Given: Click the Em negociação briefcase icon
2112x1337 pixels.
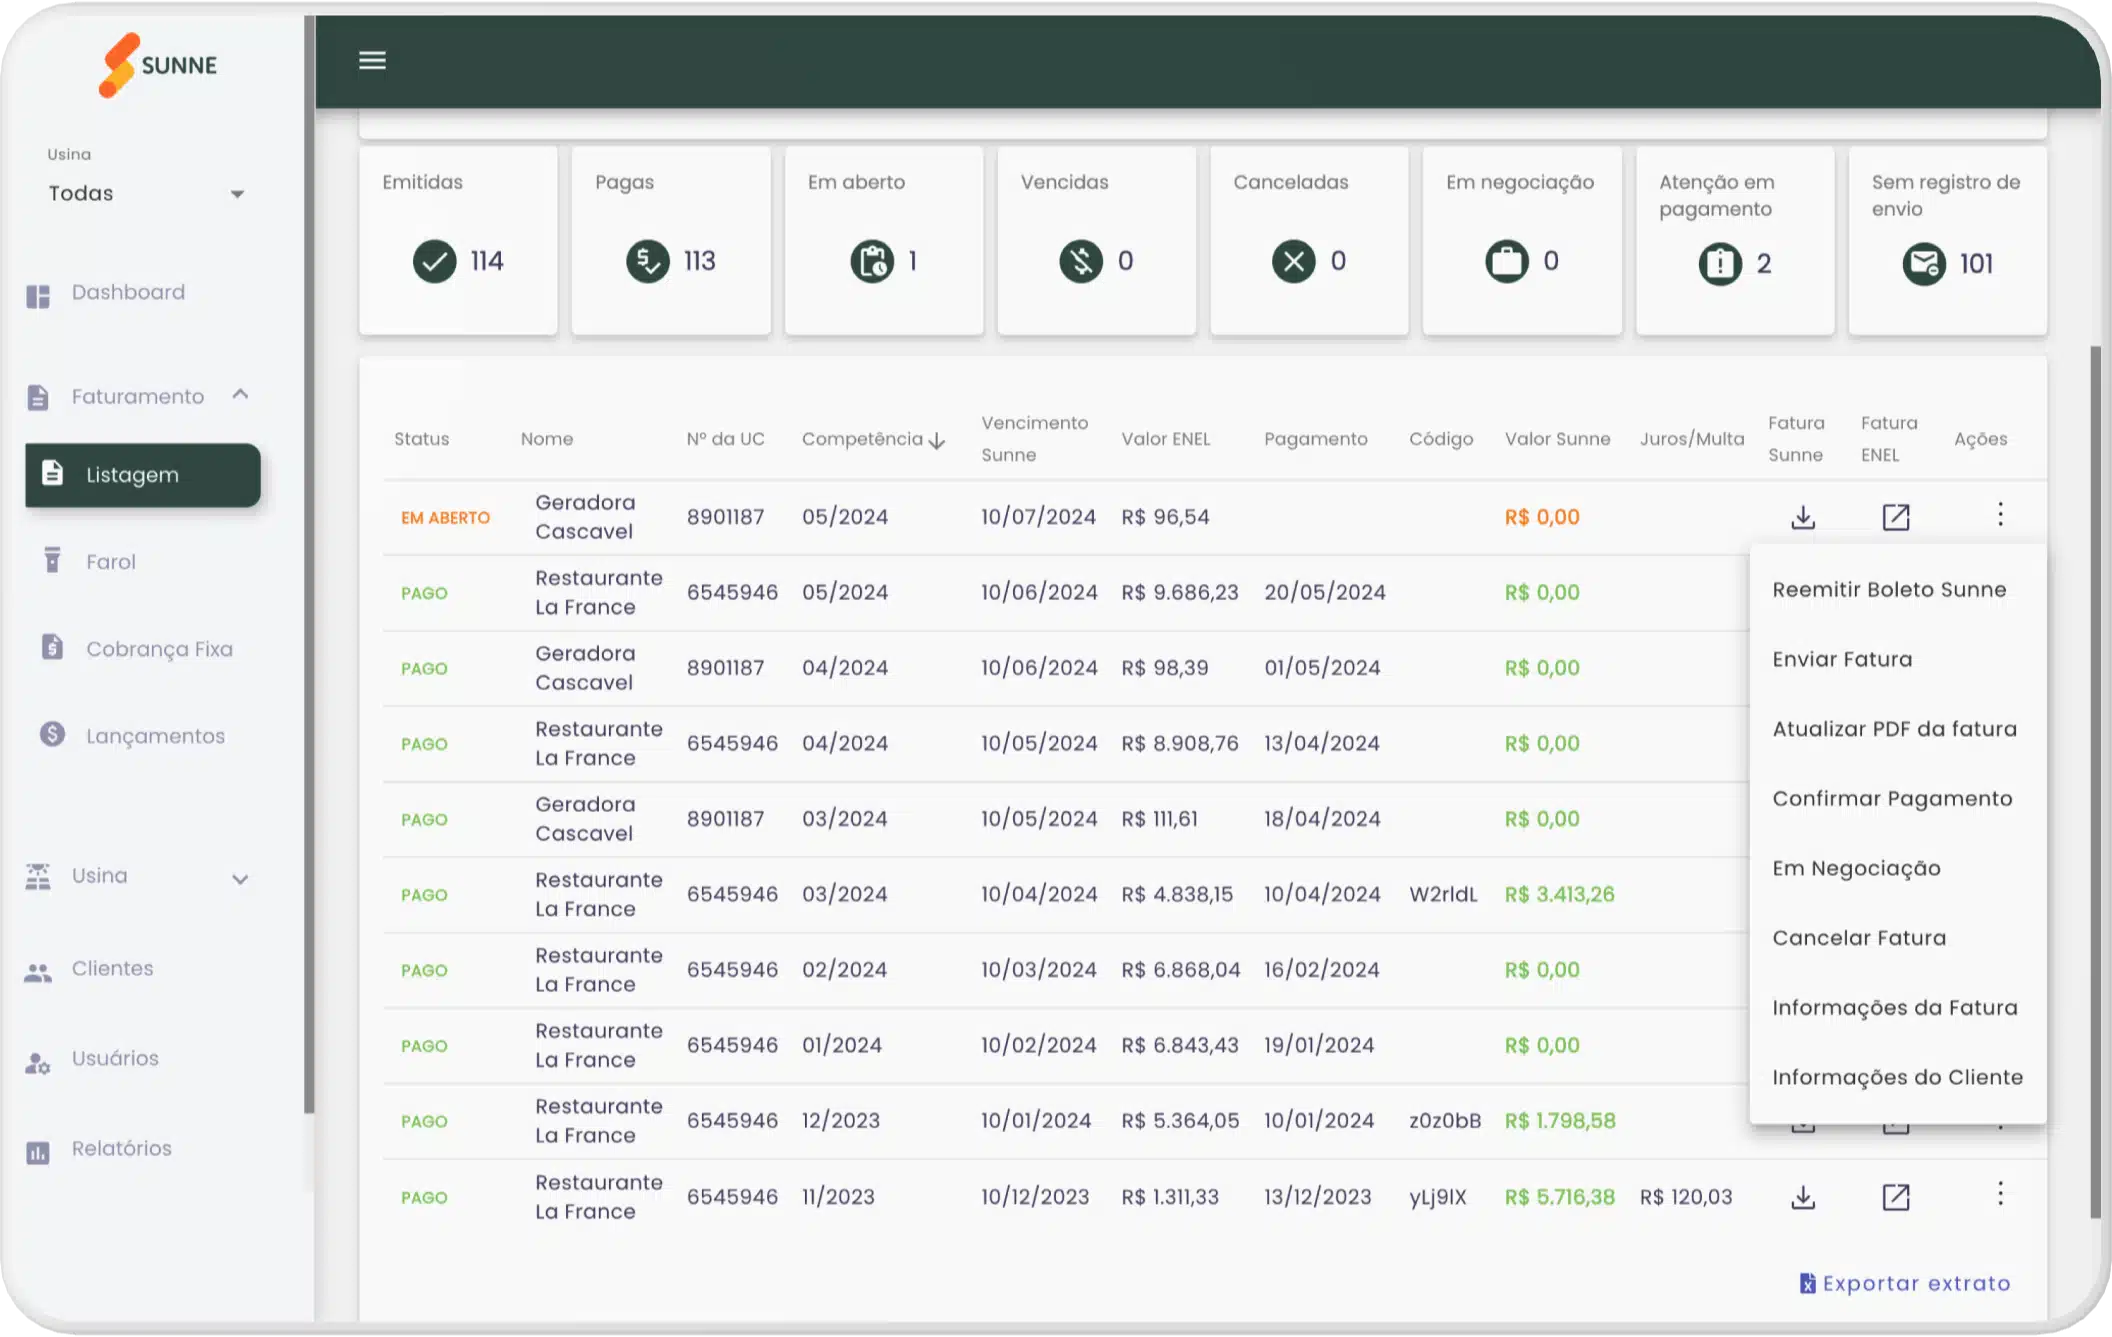Looking at the screenshot, I should [x=1507, y=261].
